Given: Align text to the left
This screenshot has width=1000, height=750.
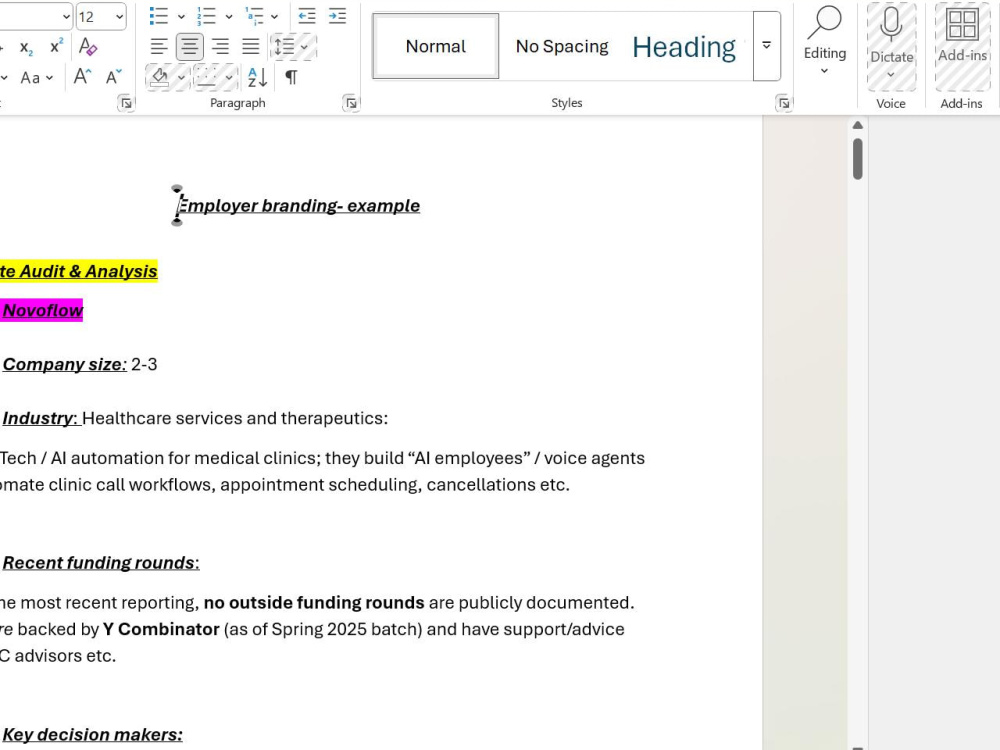Looking at the screenshot, I should tap(159, 47).
